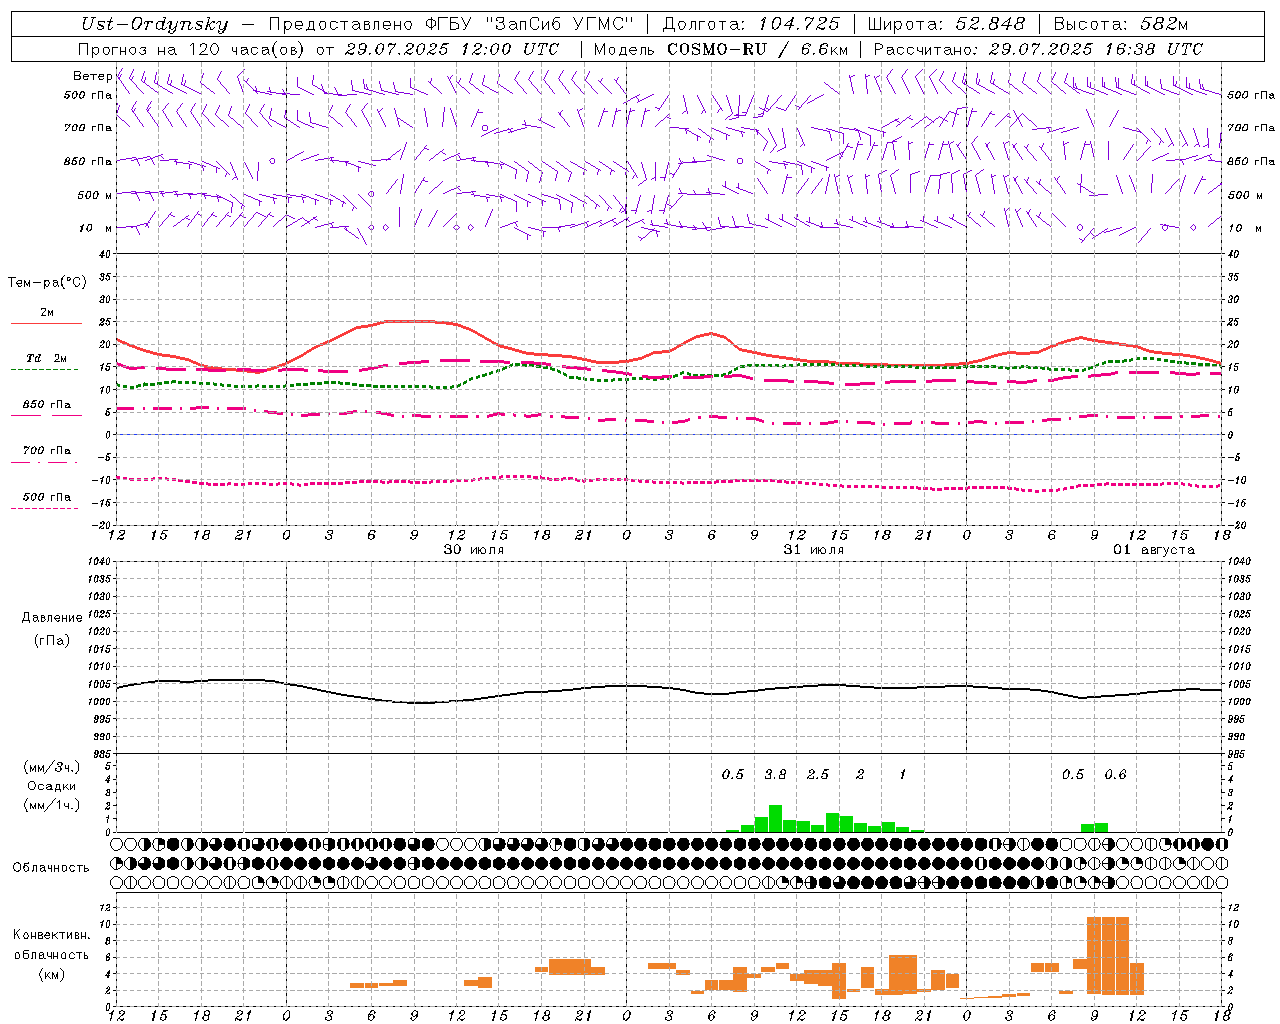Click the tallest orange convective cloud bar
This screenshot has height=1024, width=1280.
click(1108, 955)
